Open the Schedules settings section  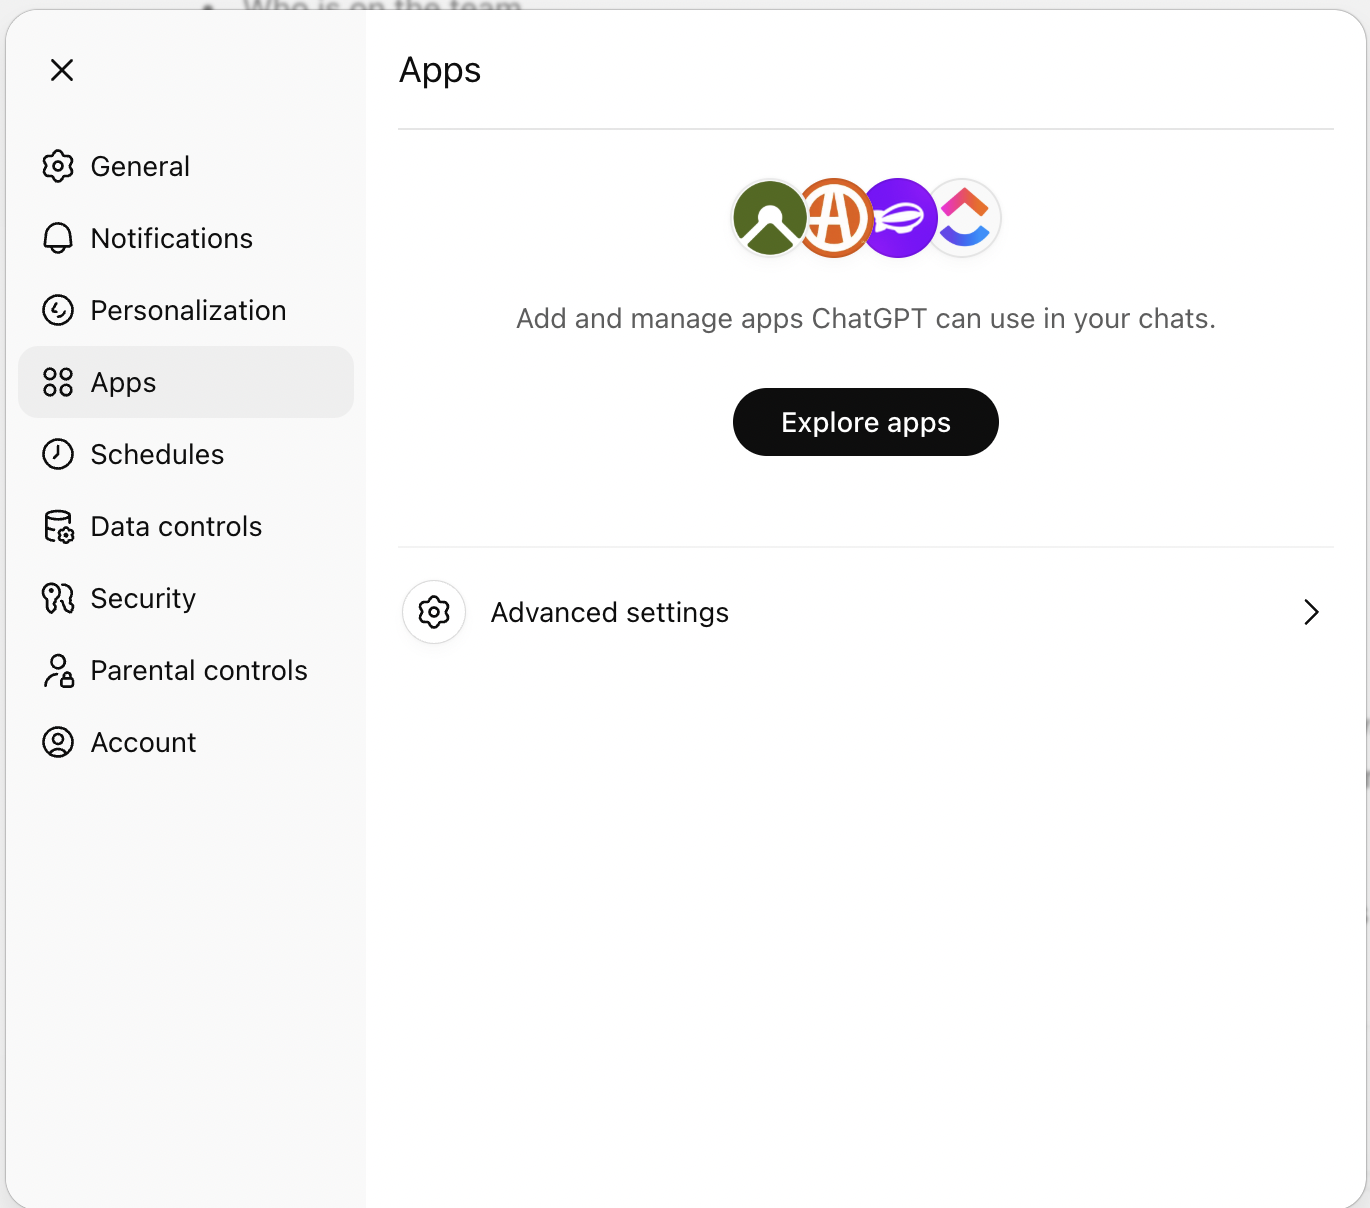point(157,454)
